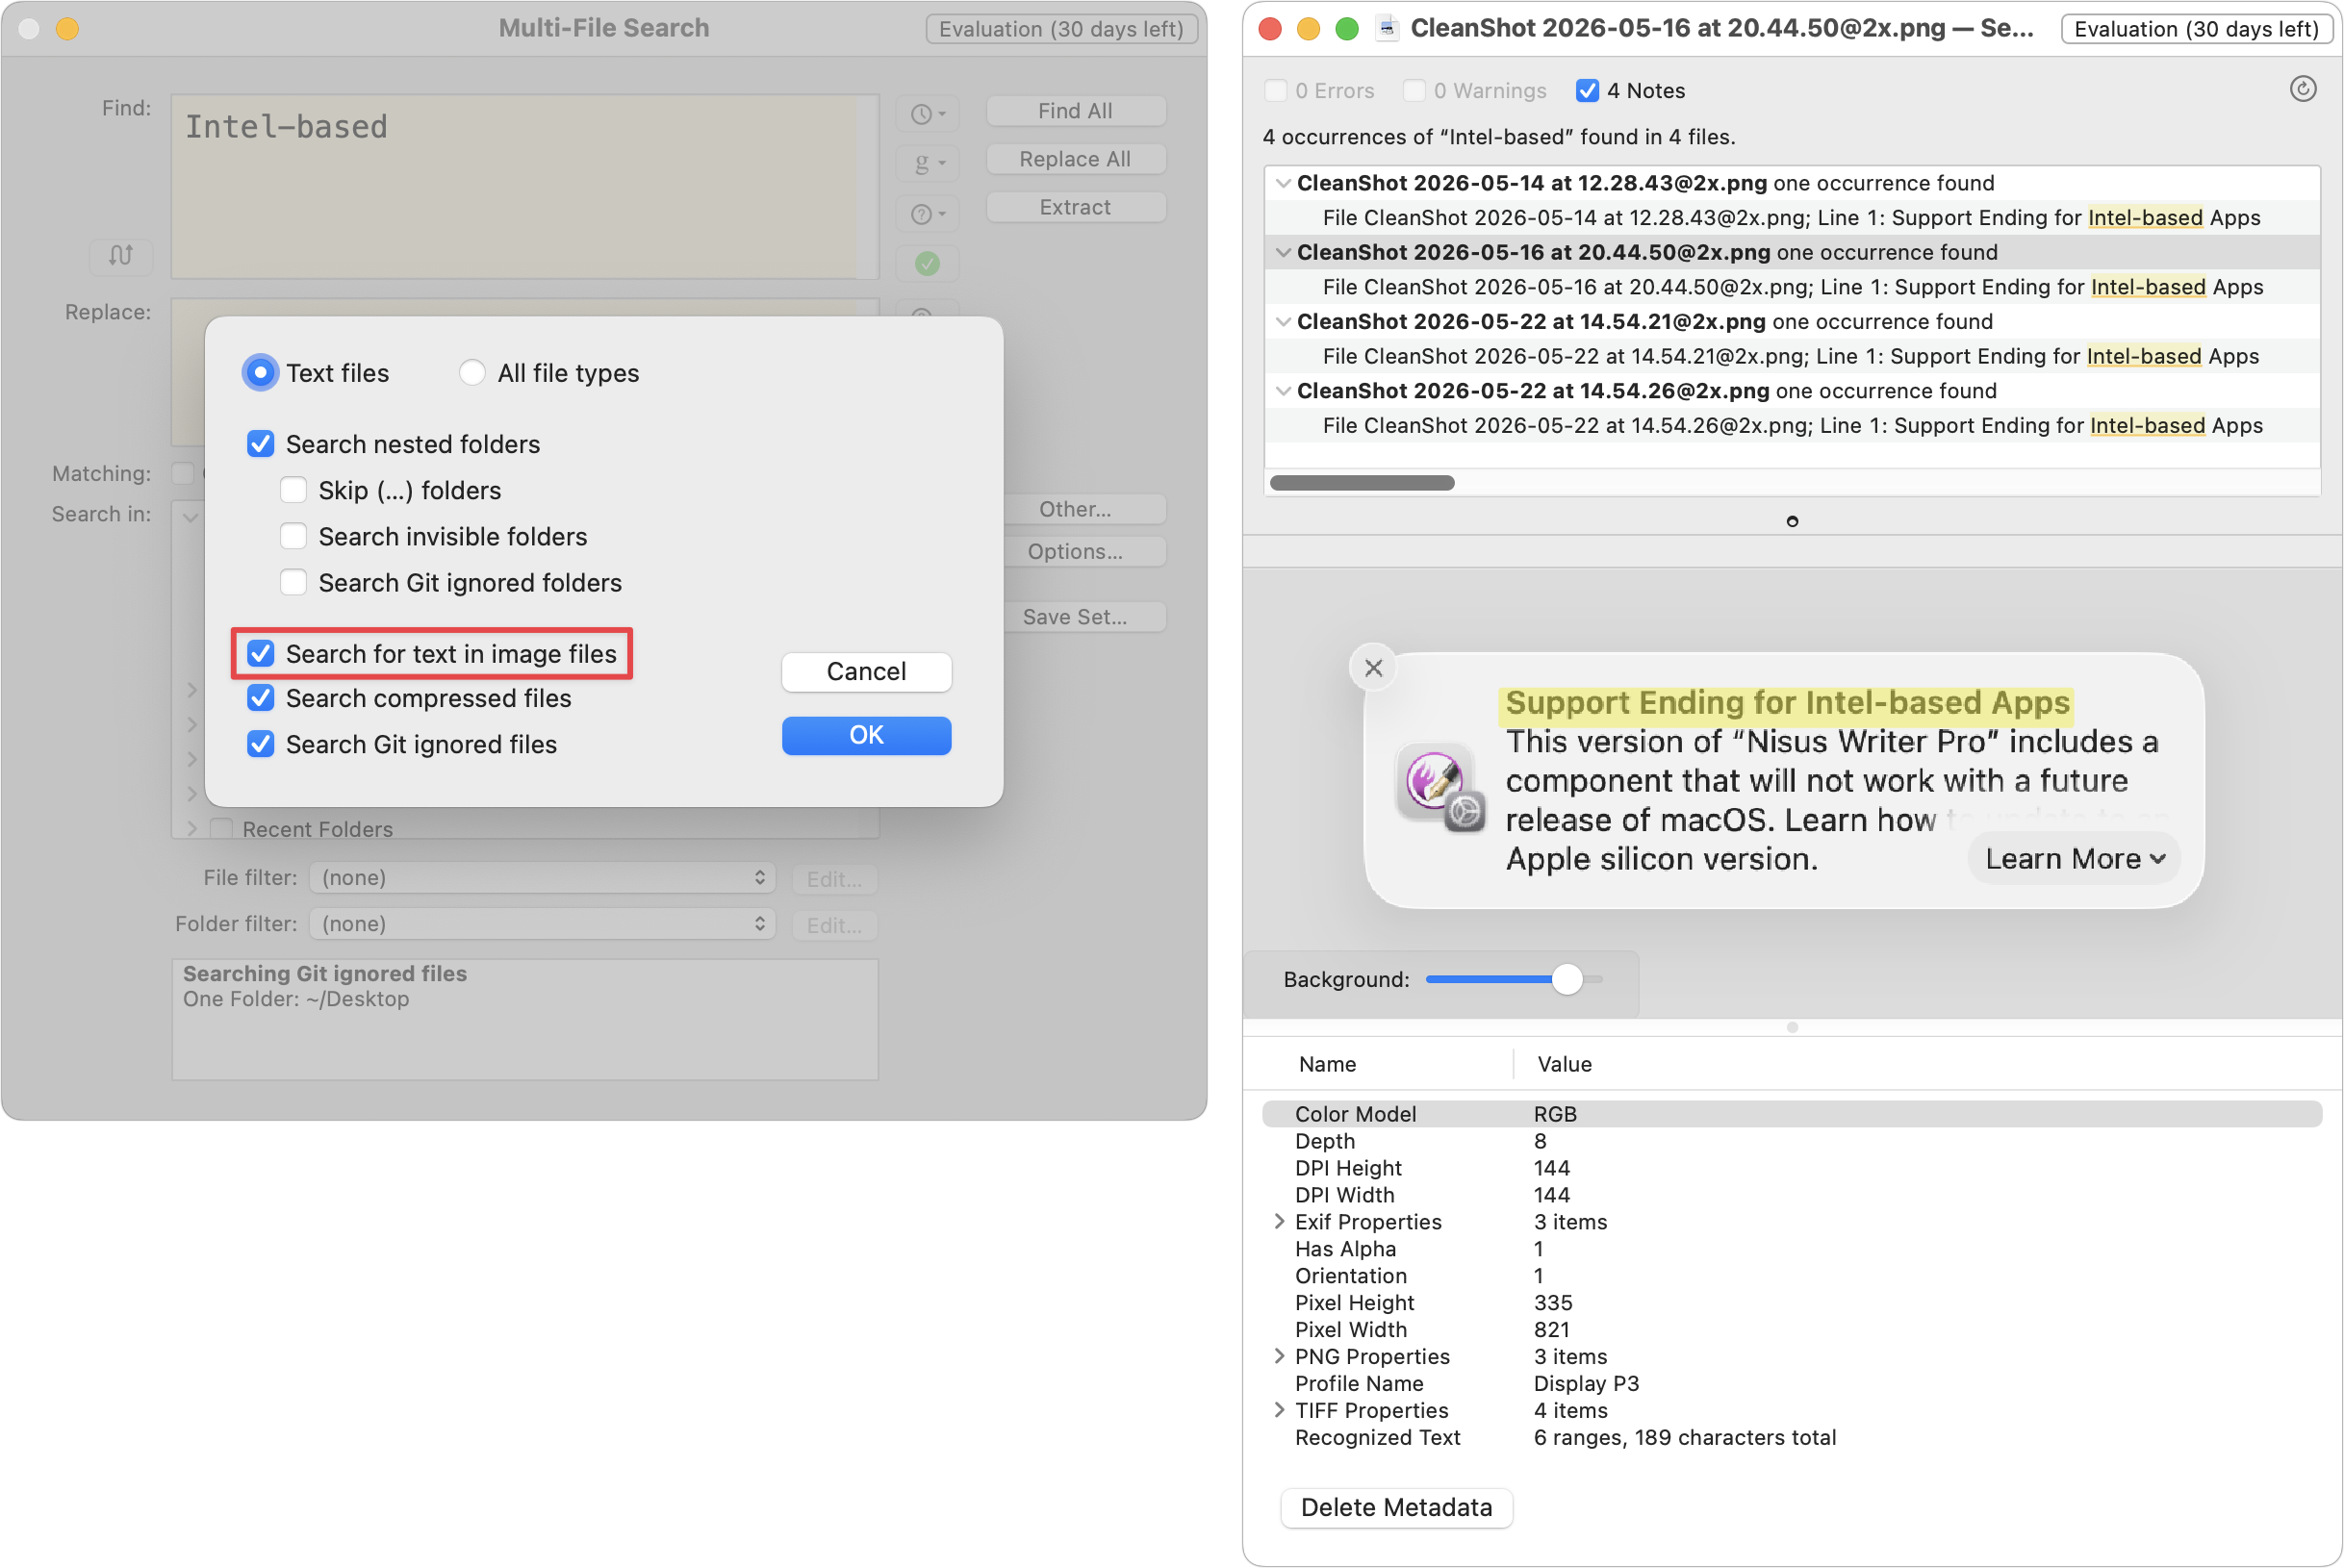2344x1568 pixels.
Task: Open the Folder filter popup menu
Action: [x=542, y=923]
